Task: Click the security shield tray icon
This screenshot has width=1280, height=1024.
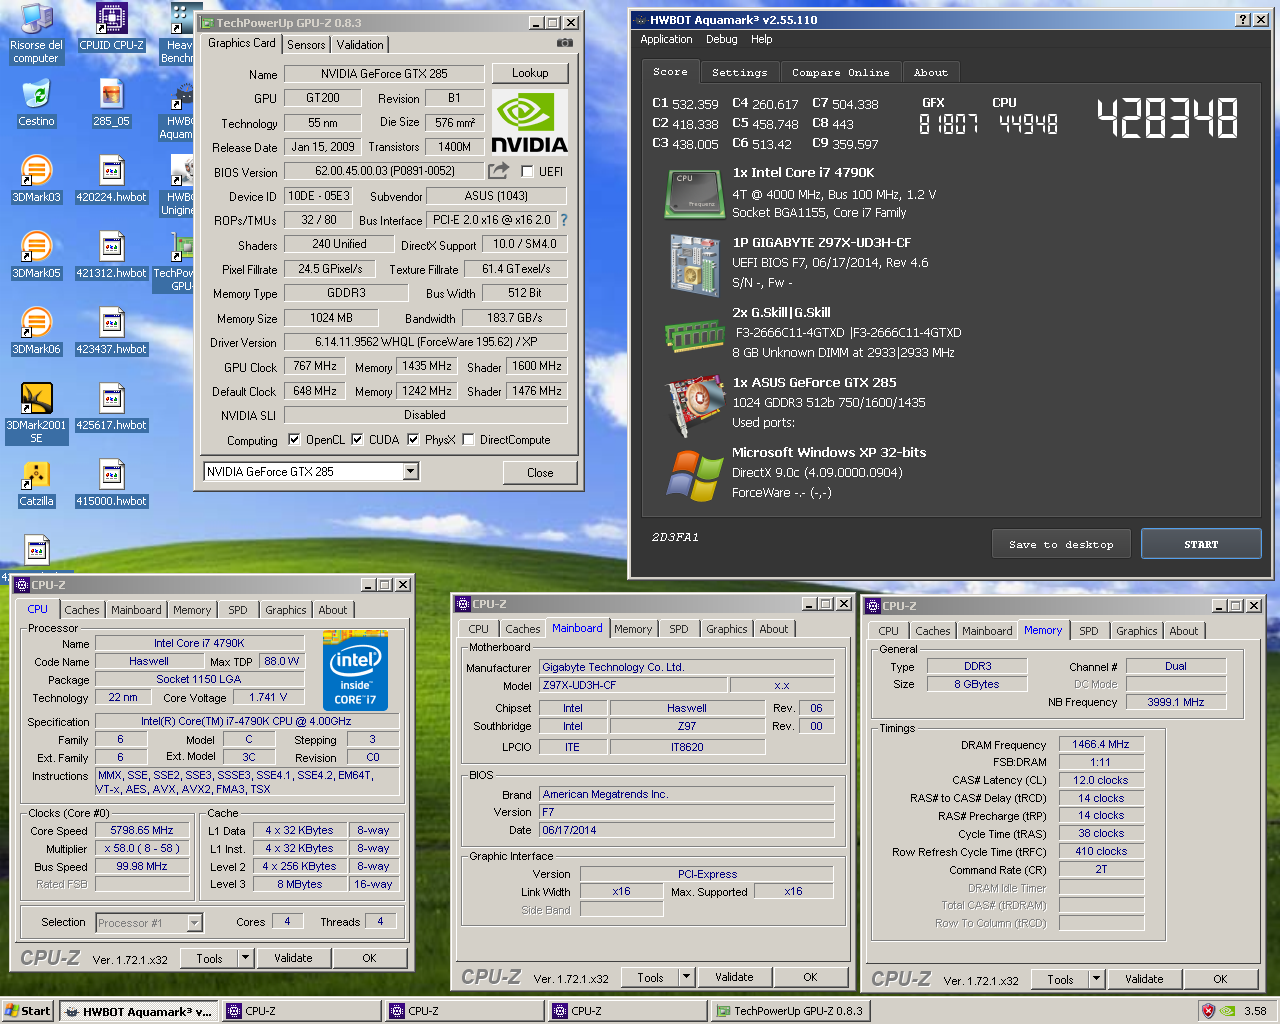Action: tap(1208, 1011)
